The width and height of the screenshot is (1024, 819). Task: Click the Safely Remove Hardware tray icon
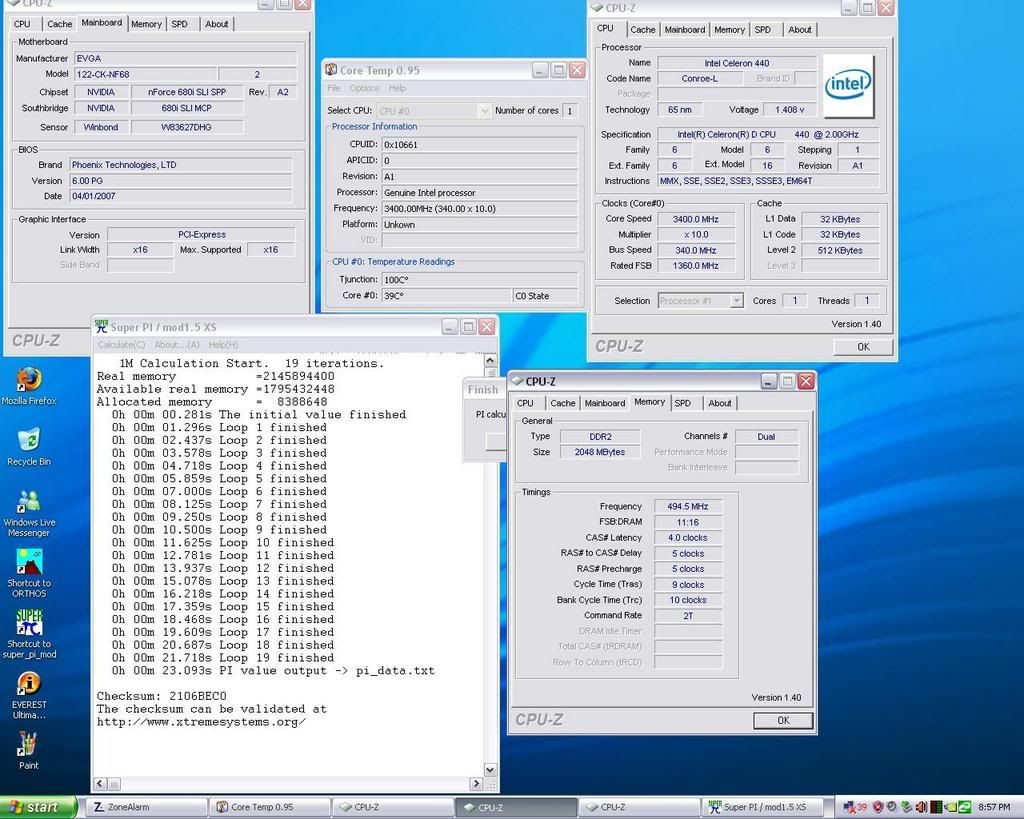point(906,807)
